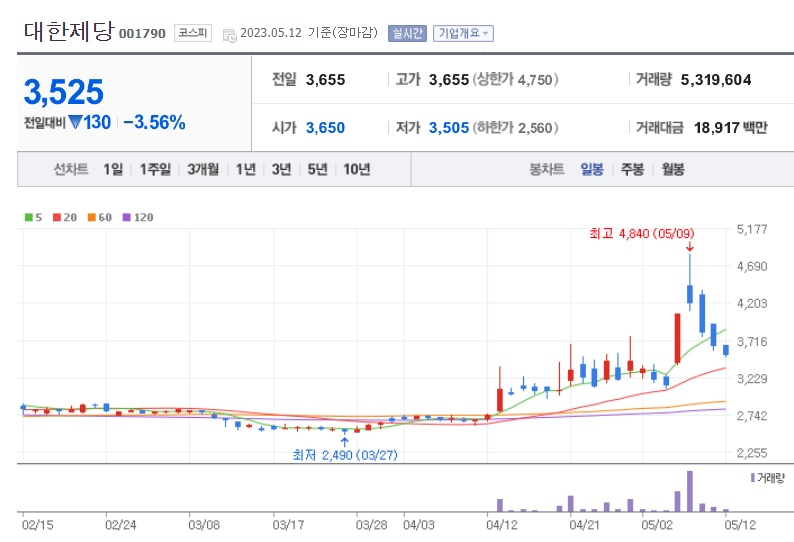Click the 02/15 date axis label
This screenshot has height=542, width=794.
coord(37,525)
